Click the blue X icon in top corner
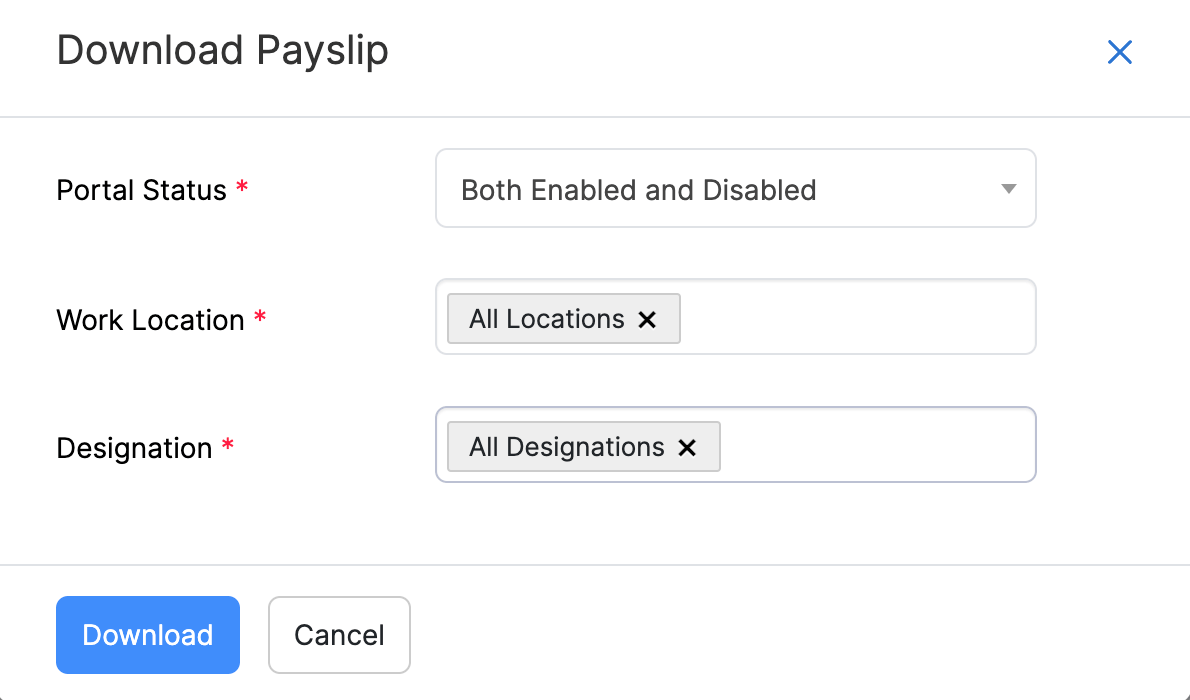The image size is (1190, 700). point(1119,52)
